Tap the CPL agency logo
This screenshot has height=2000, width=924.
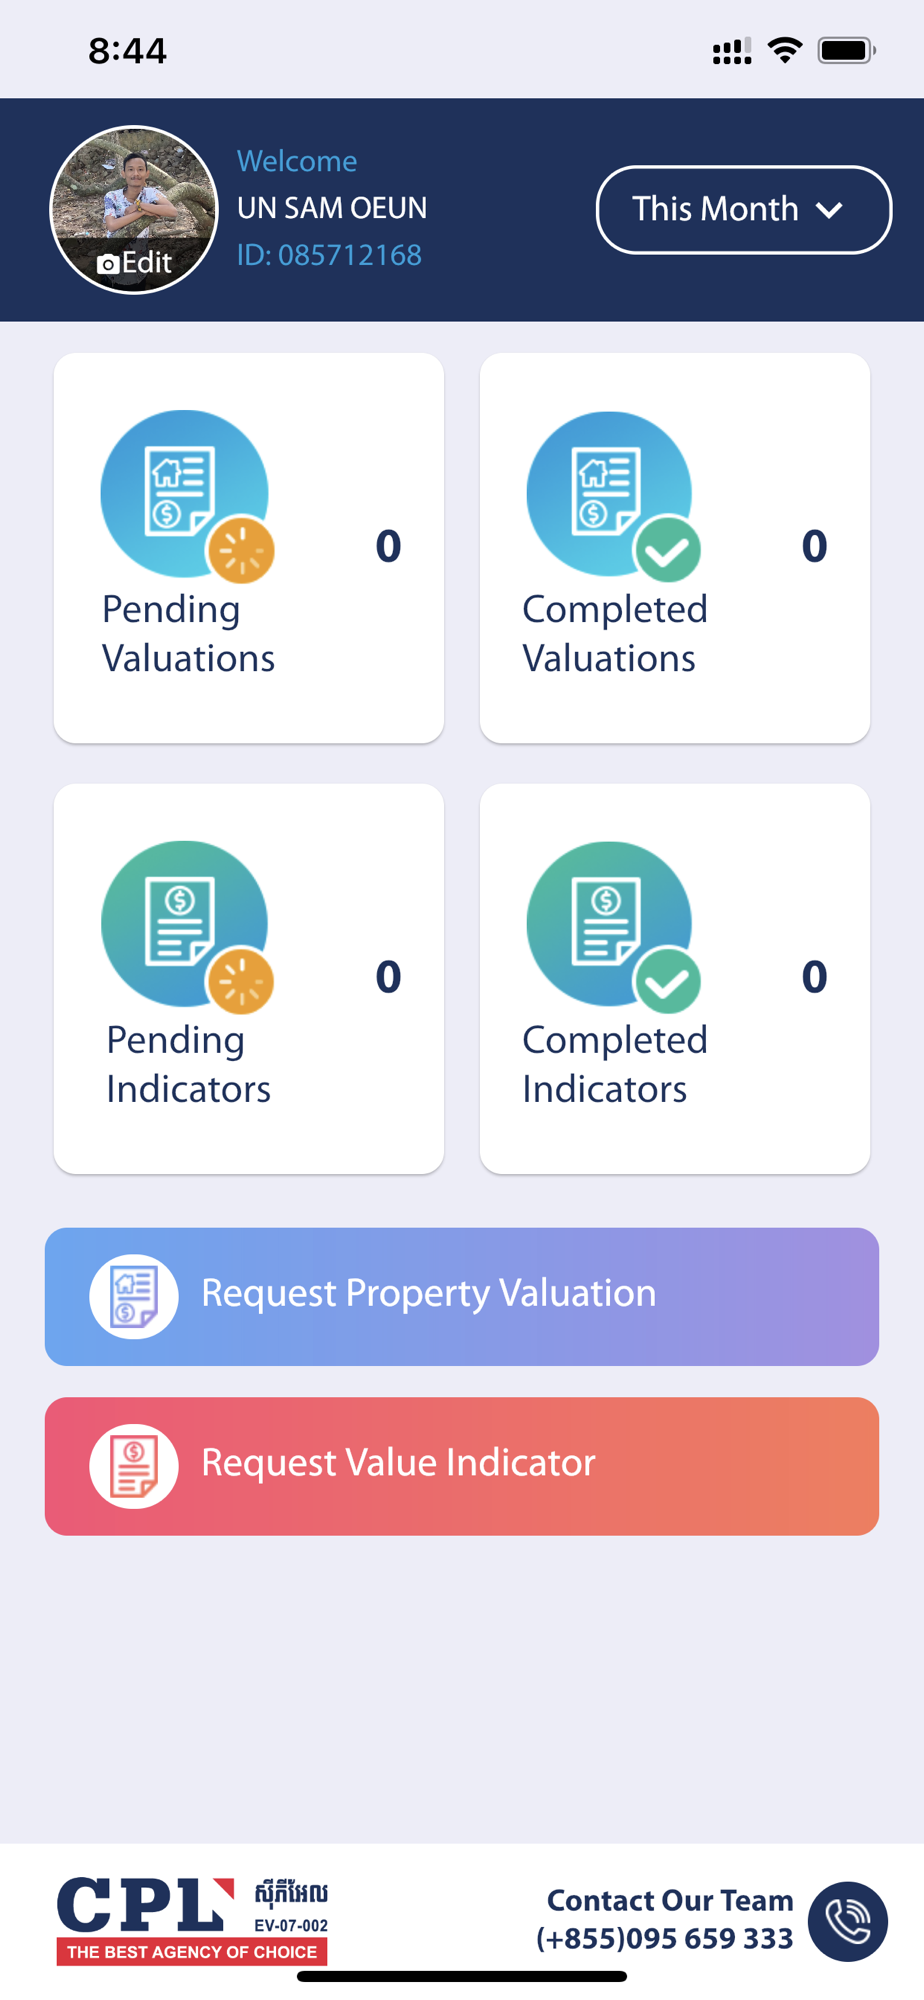[x=193, y=1920]
